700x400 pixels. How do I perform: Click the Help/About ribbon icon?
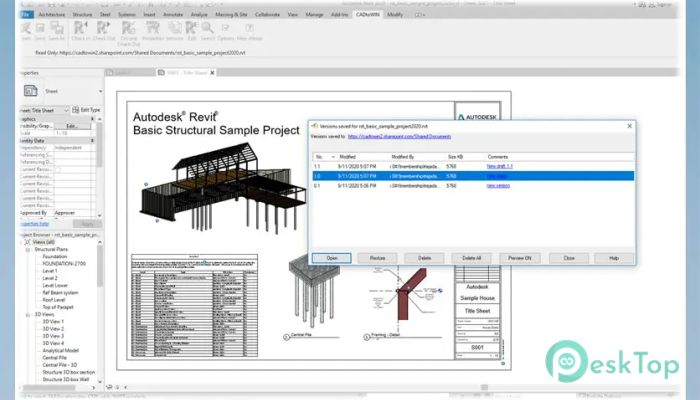(x=249, y=28)
